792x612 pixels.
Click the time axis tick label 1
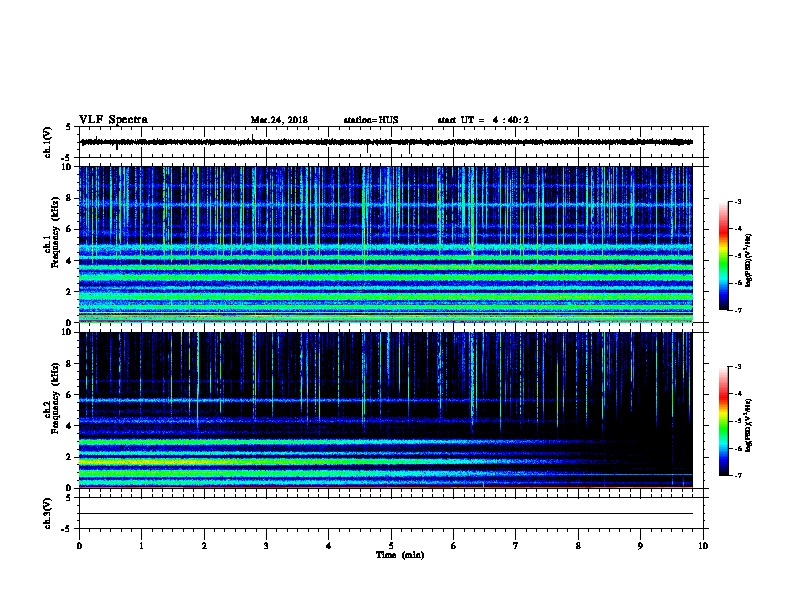coord(141,546)
